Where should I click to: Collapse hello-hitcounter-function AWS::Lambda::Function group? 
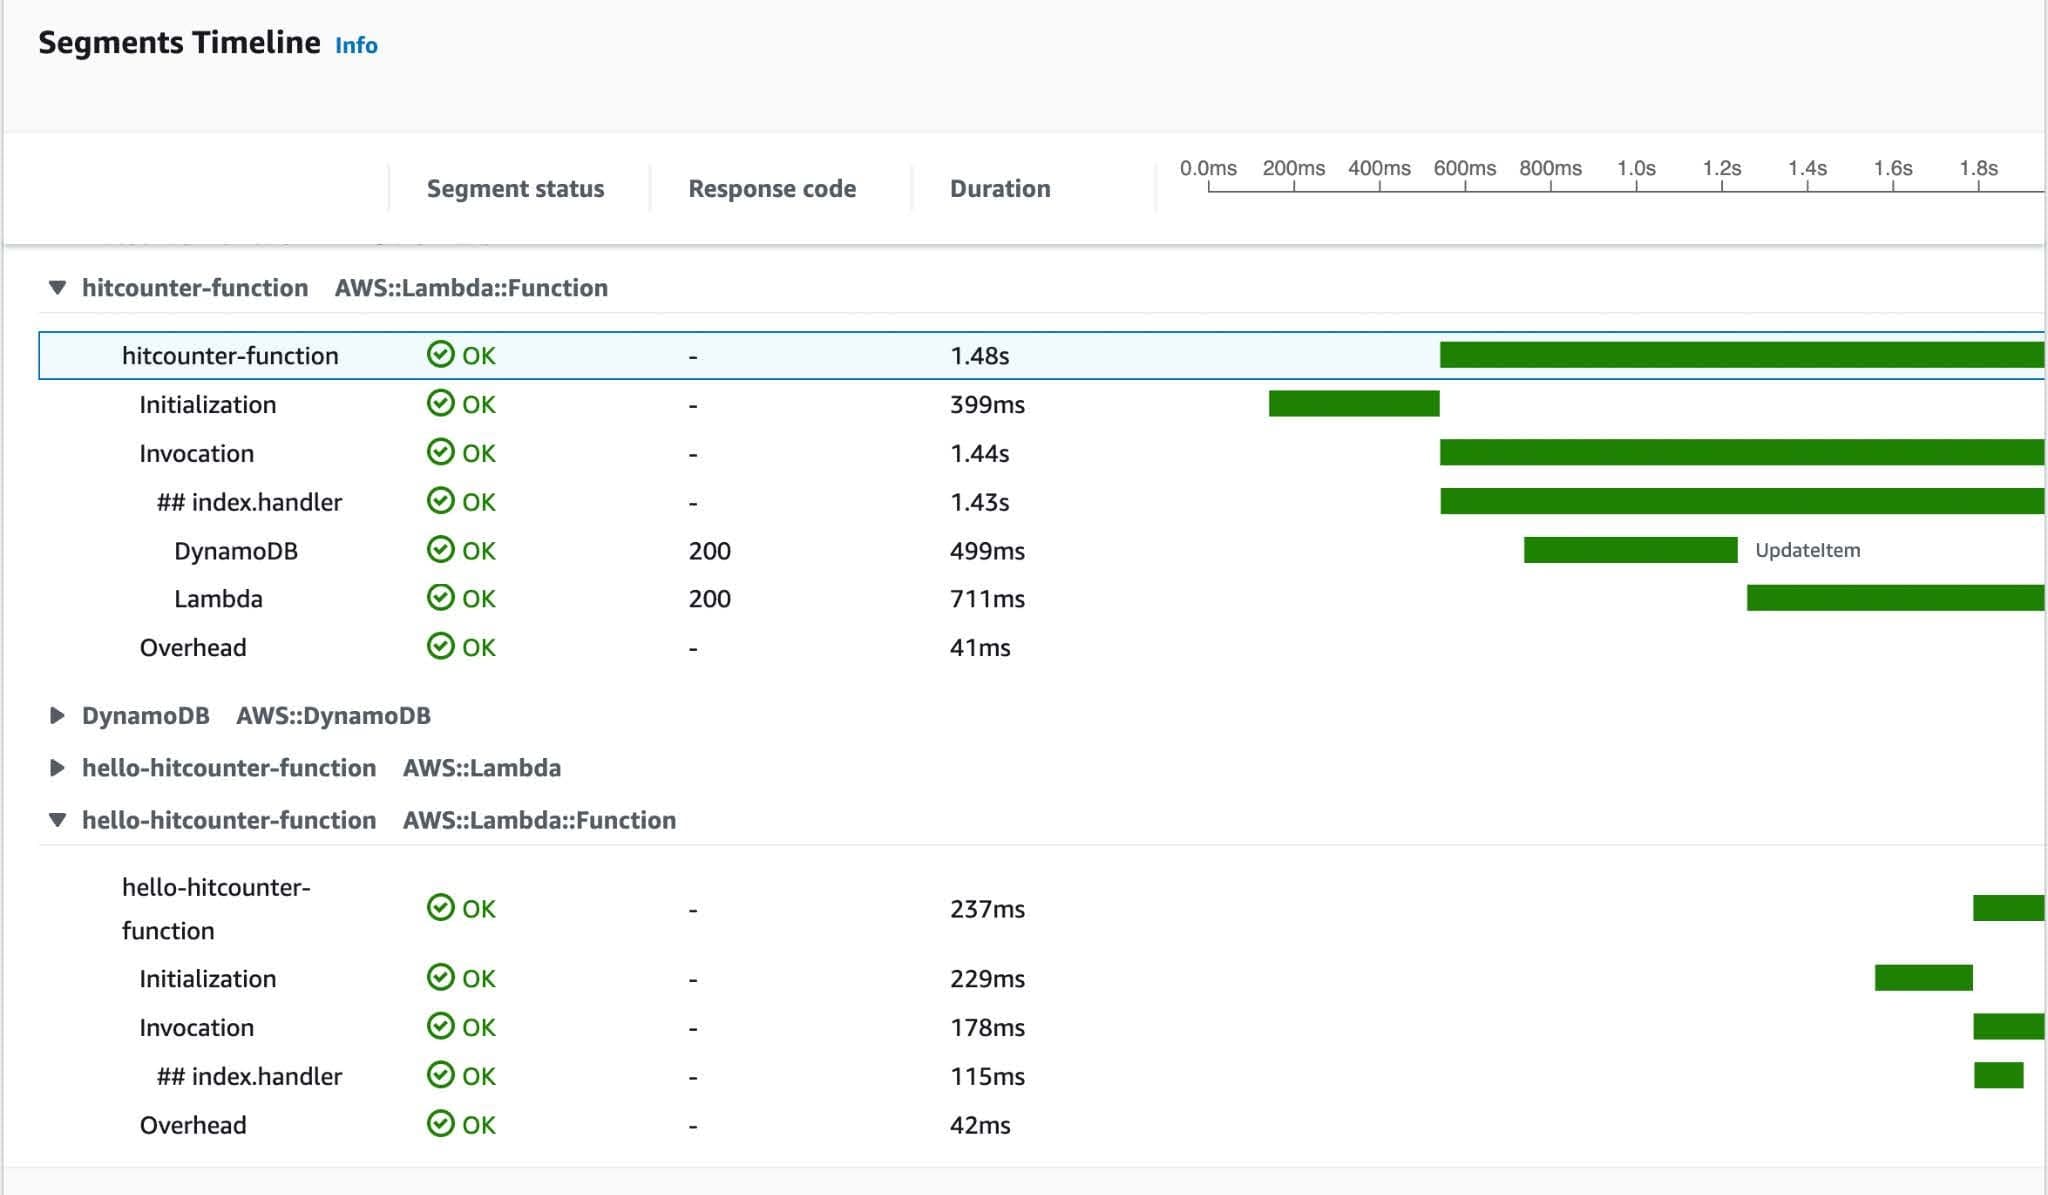[x=57, y=820]
